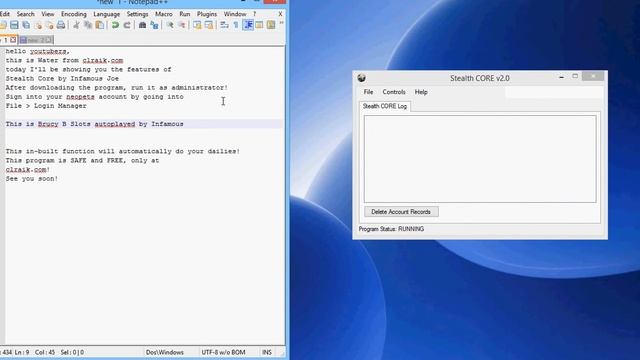Click the word 'youtubers' in the editor
Viewport: 640px width, 360px height.
click(48, 51)
